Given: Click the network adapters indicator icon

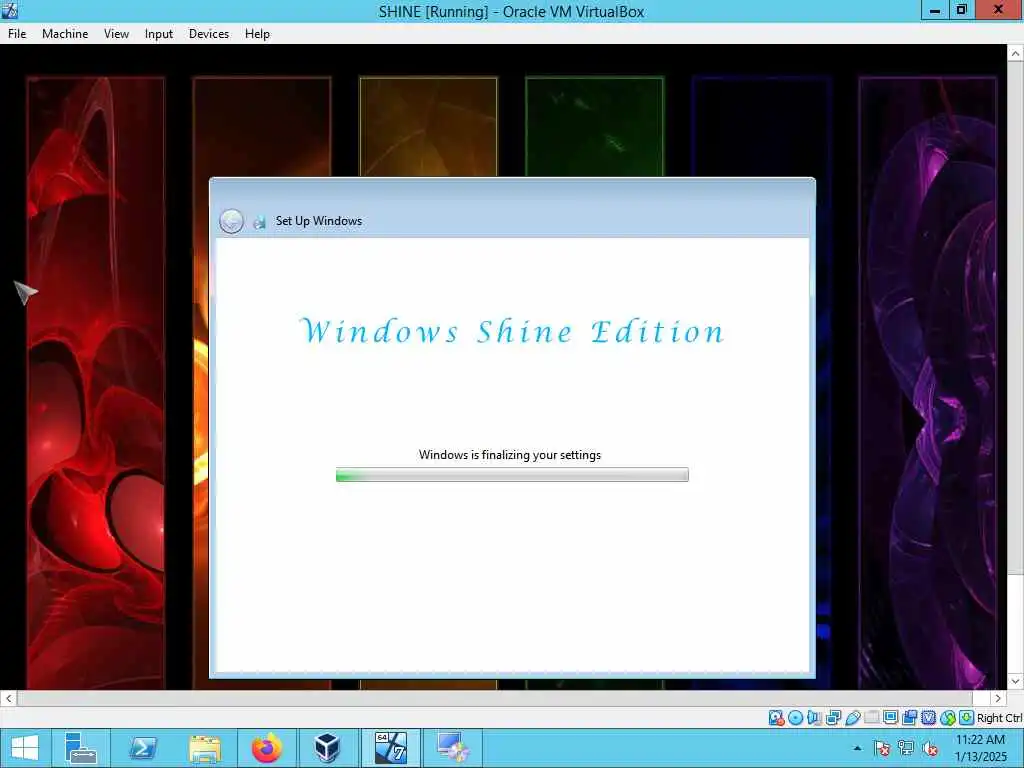Looking at the screenshot, I should [833, 718].
